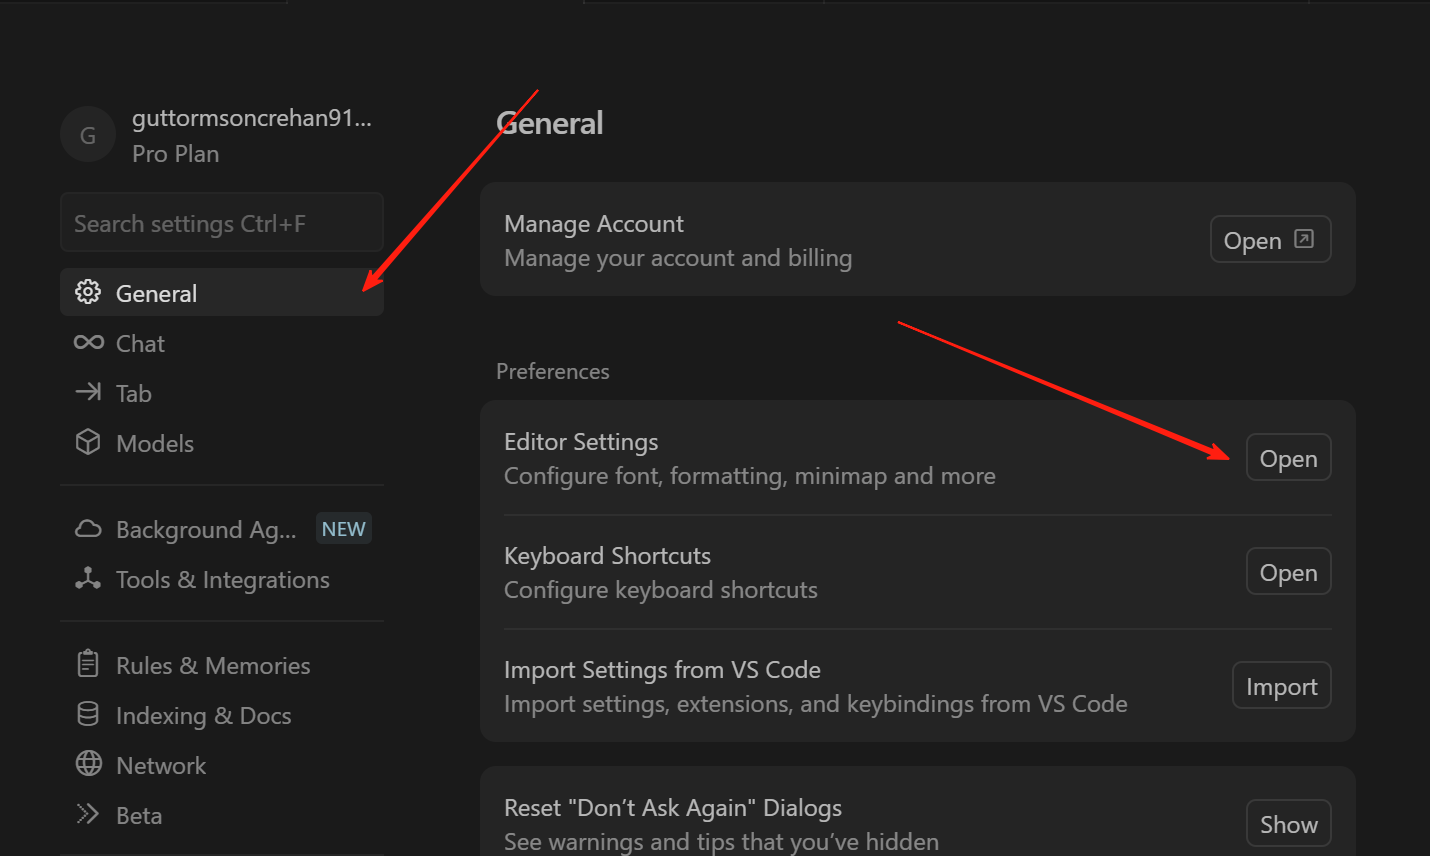
Task: Click the Tab arrow icon
Action: pyautogui.click(x=88, y=392)
